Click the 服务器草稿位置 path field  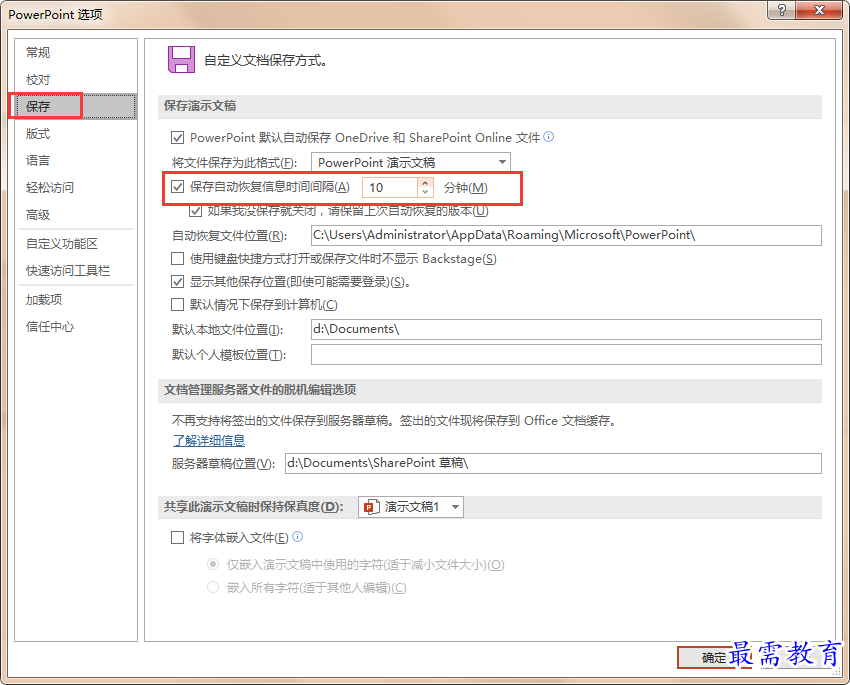[553, 463]
